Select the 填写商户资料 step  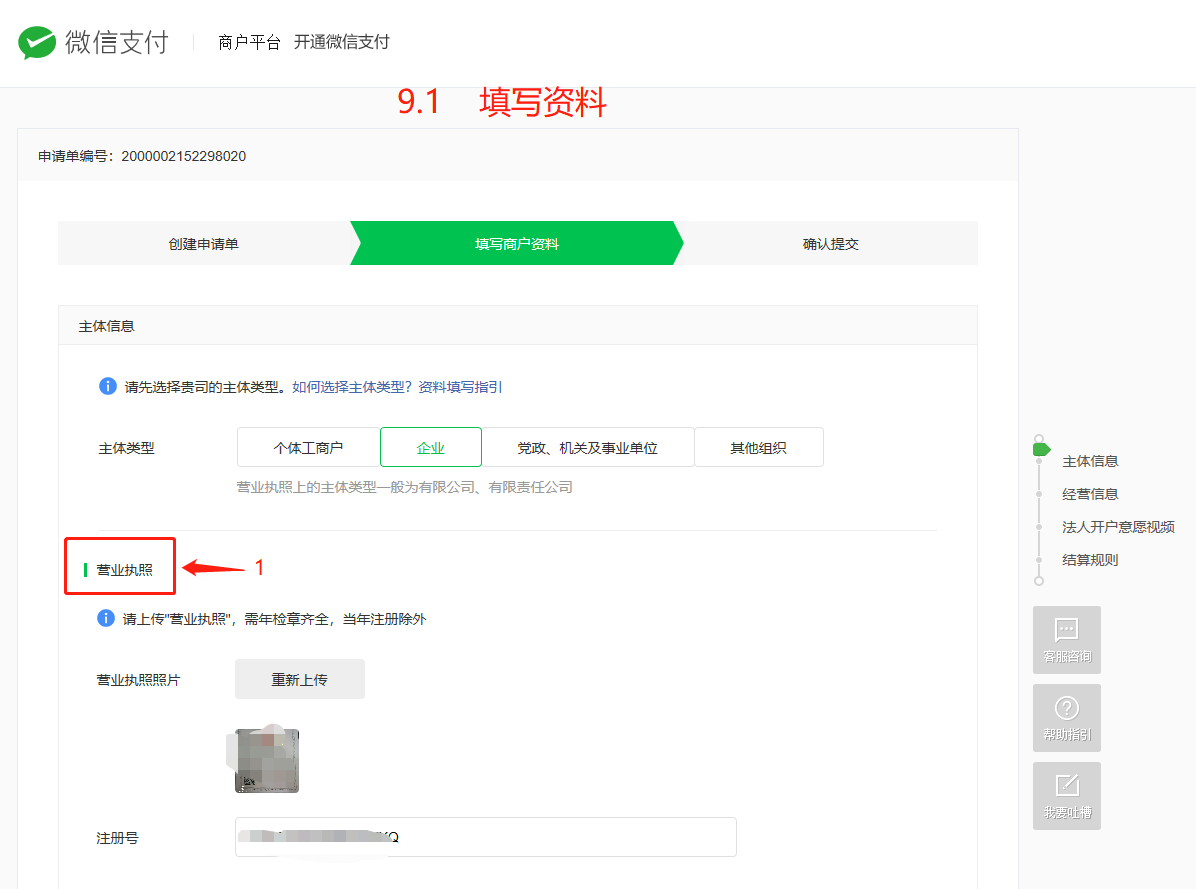click(x=516, y=244)
